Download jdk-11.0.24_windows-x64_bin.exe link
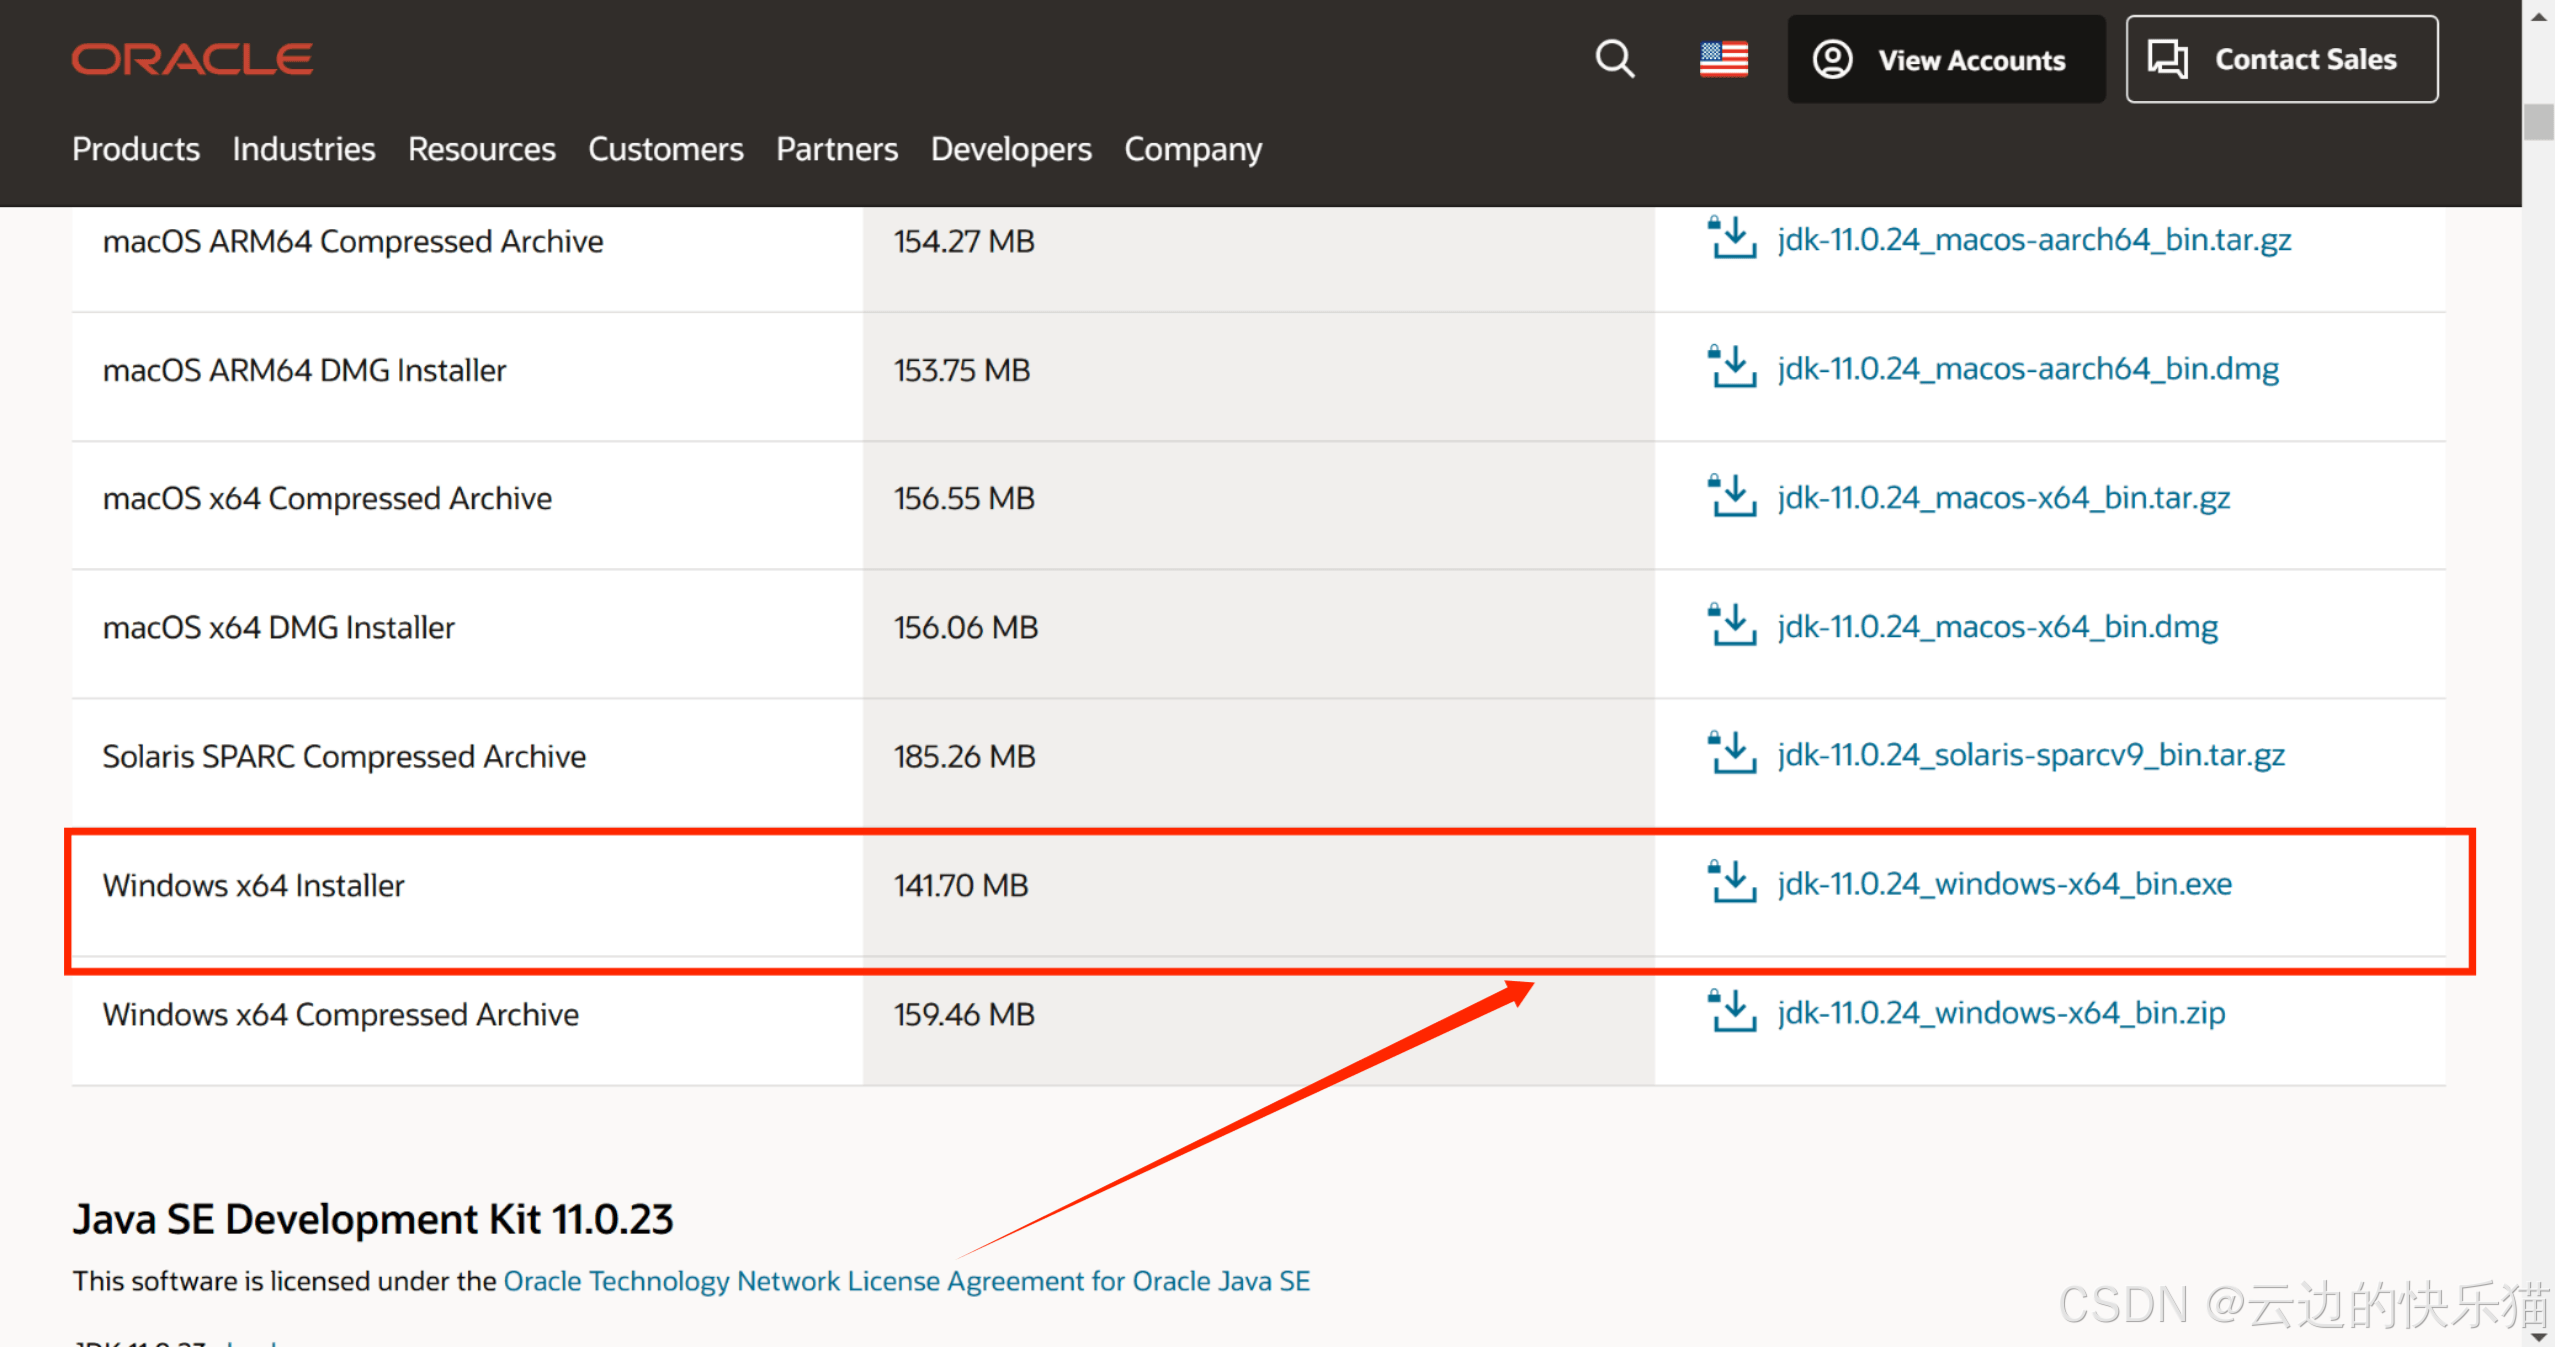Image resolution: width=2555 pixels, height=1347 pixels. click(2004, 884)
